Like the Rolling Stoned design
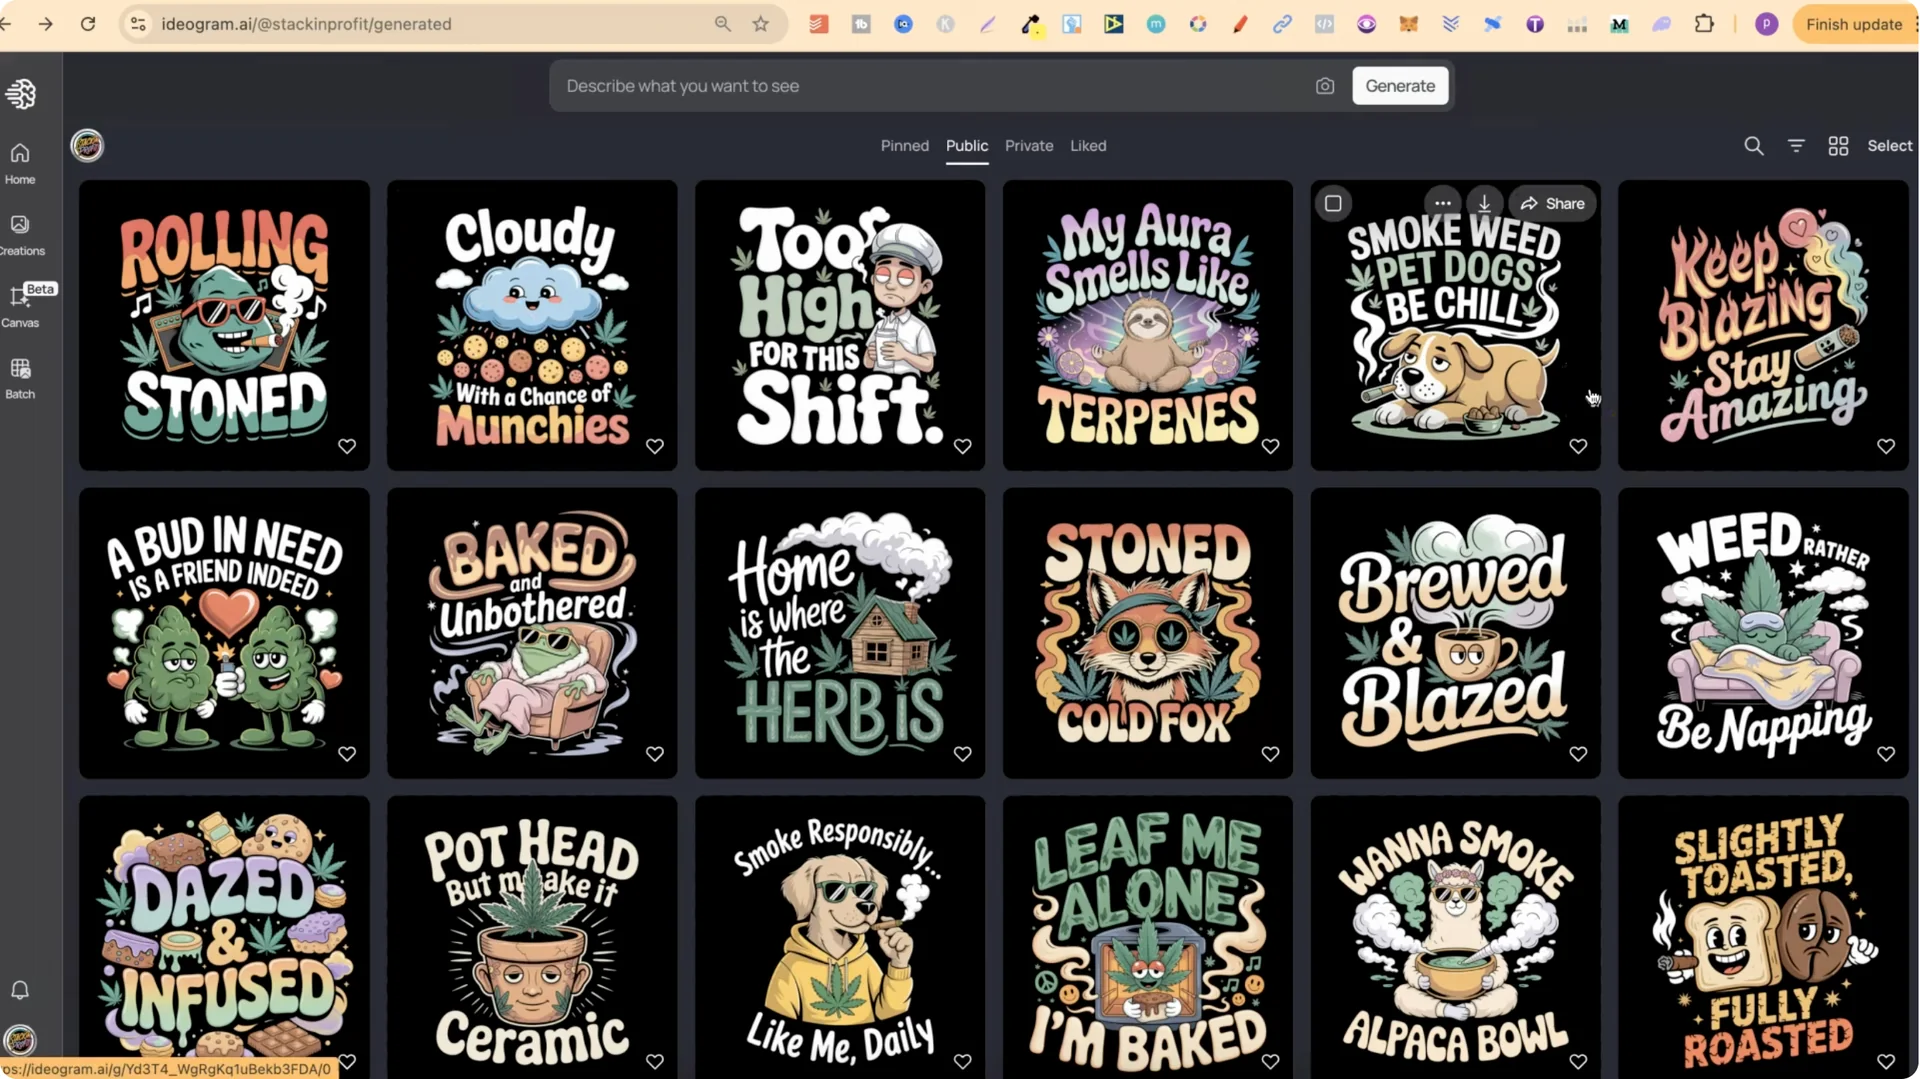 (x=347, y=446)
